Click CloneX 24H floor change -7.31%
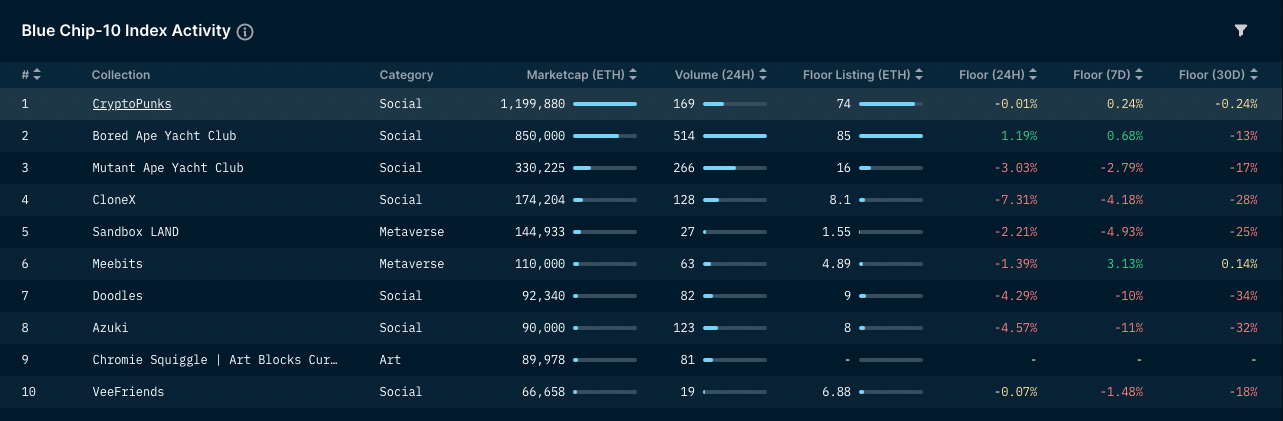Image resolution: width=1283 pixels, height=421 pixels. point(1016,200)
